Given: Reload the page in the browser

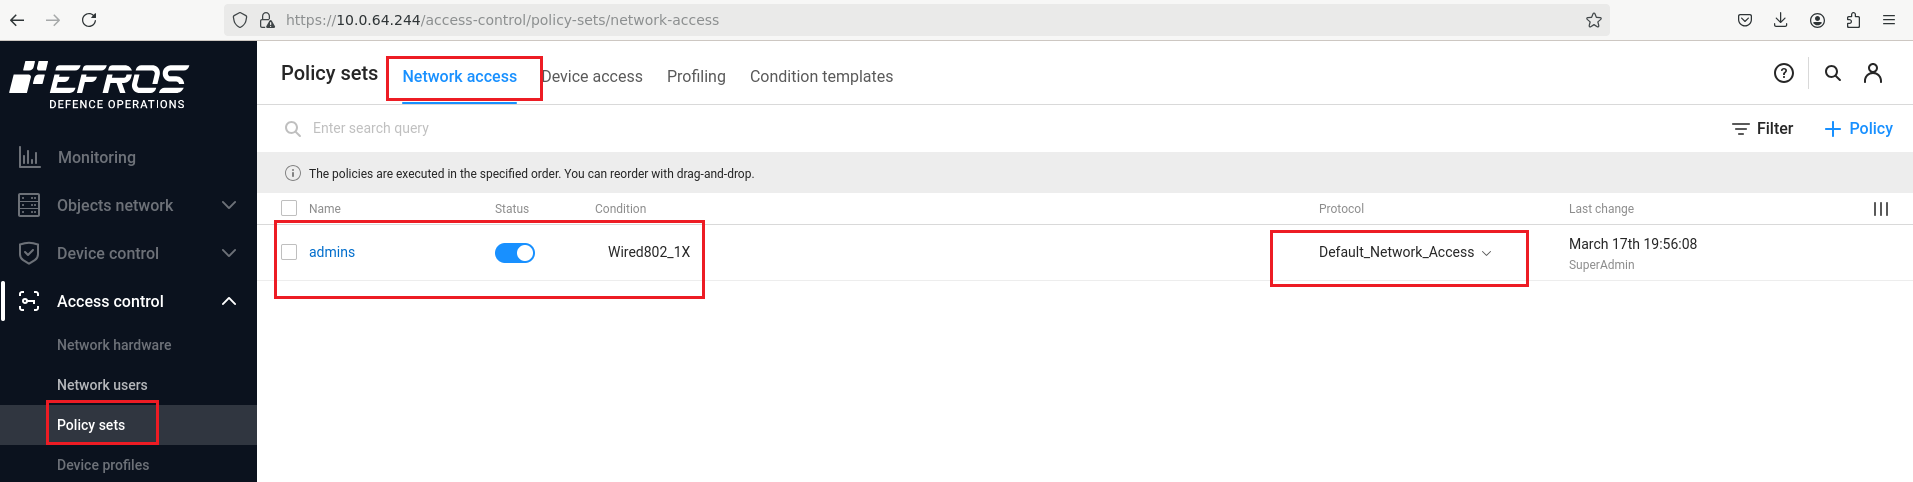Looking at the screenshot, I should [x=89, y=20].
